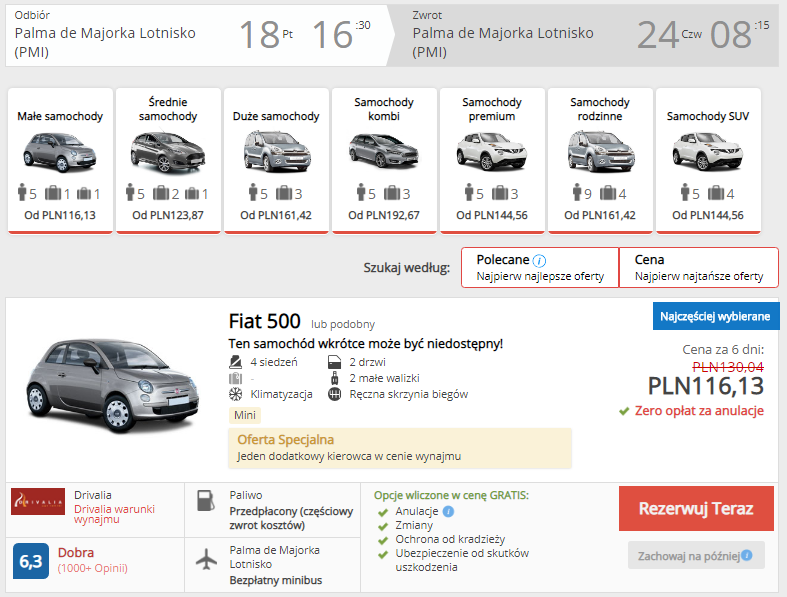Select the Samochody rodzinne category card
The height and width of the screenshot is (597, 787).
click(600, 161)
